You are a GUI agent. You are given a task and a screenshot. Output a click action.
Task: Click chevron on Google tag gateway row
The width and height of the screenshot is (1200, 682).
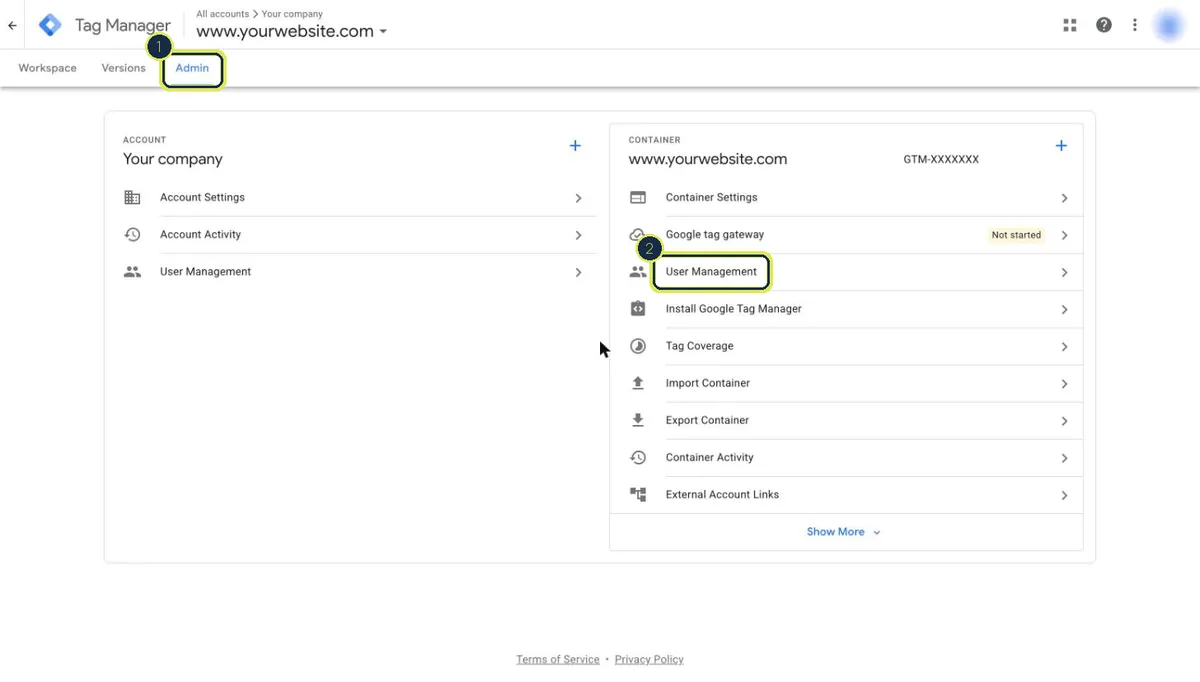pos(1064,235)
